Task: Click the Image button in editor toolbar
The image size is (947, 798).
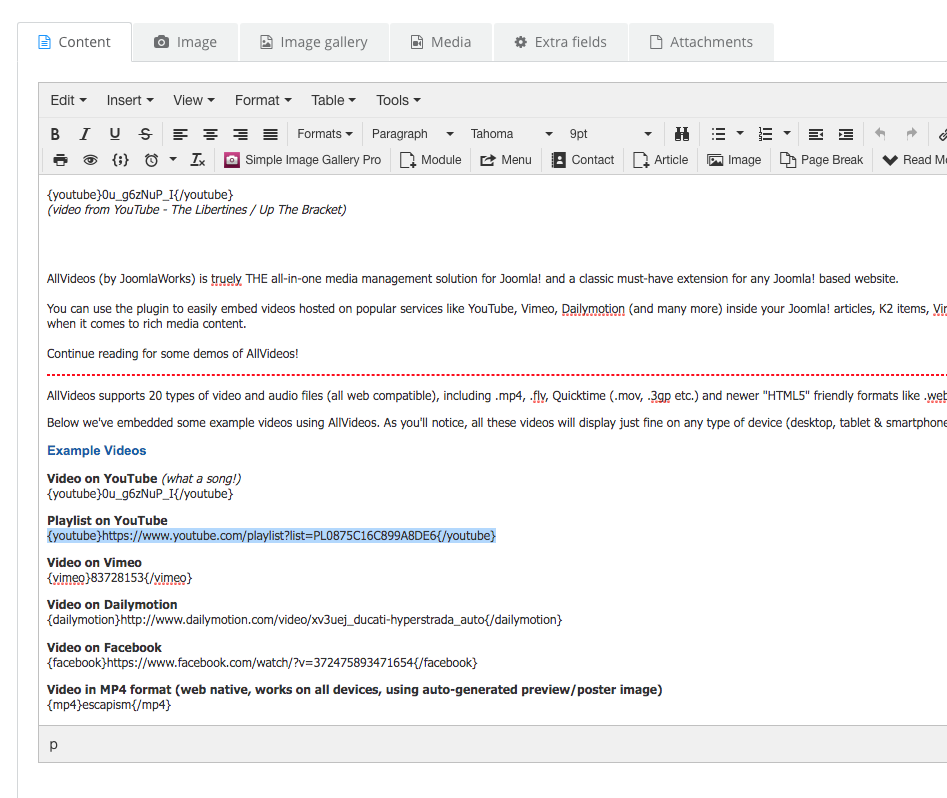Action: coord(734,160)
